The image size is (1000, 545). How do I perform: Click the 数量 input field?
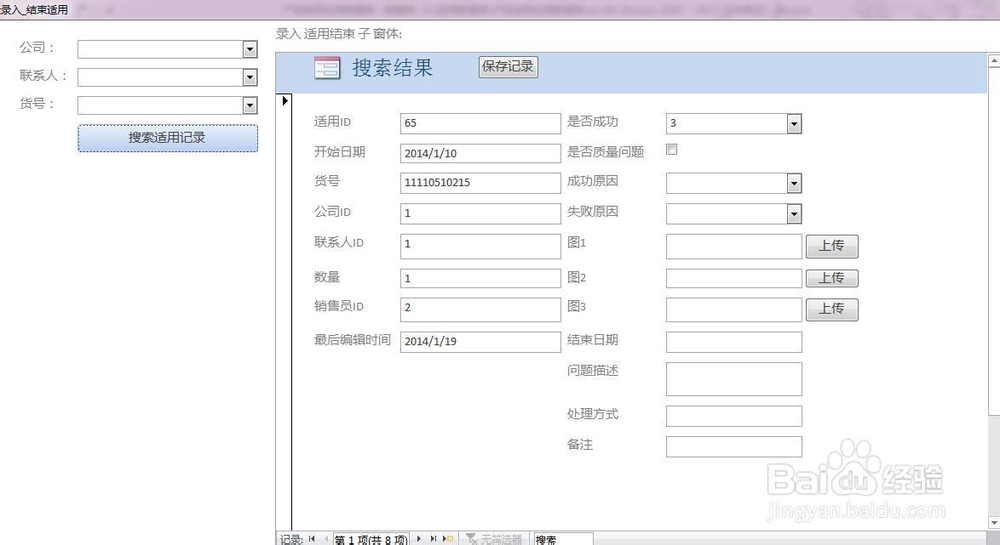click(480, 278)
